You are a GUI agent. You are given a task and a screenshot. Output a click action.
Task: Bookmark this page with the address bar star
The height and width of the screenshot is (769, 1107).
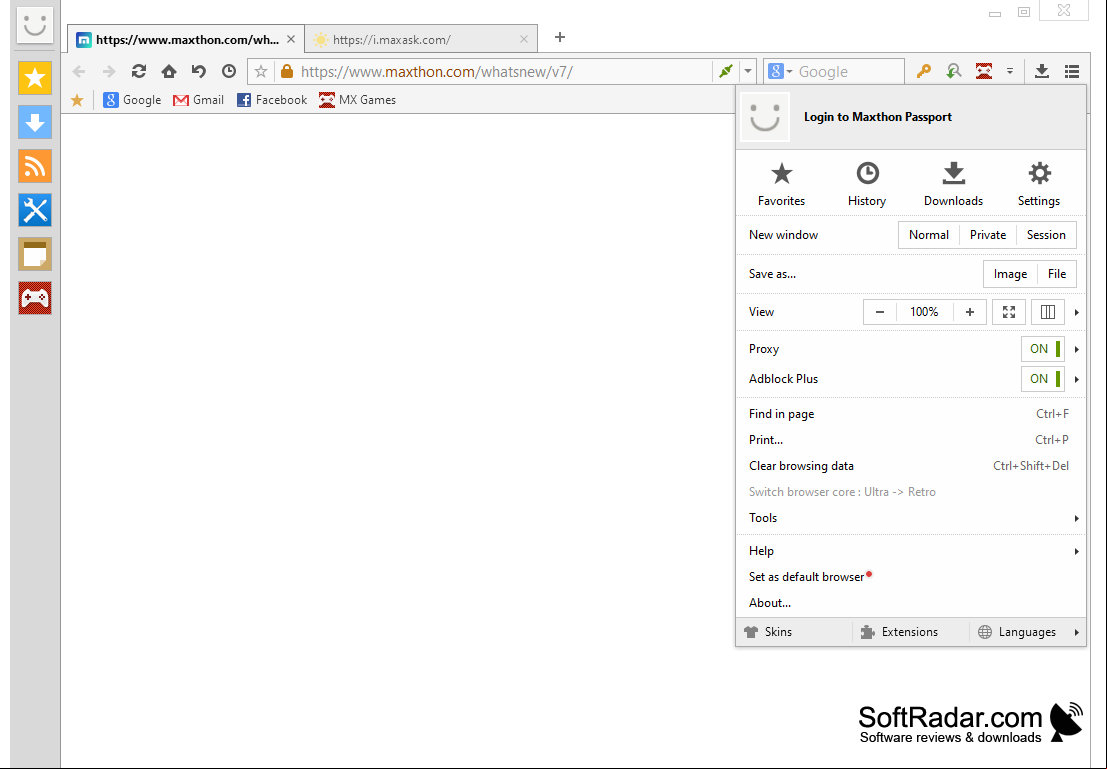261,71
